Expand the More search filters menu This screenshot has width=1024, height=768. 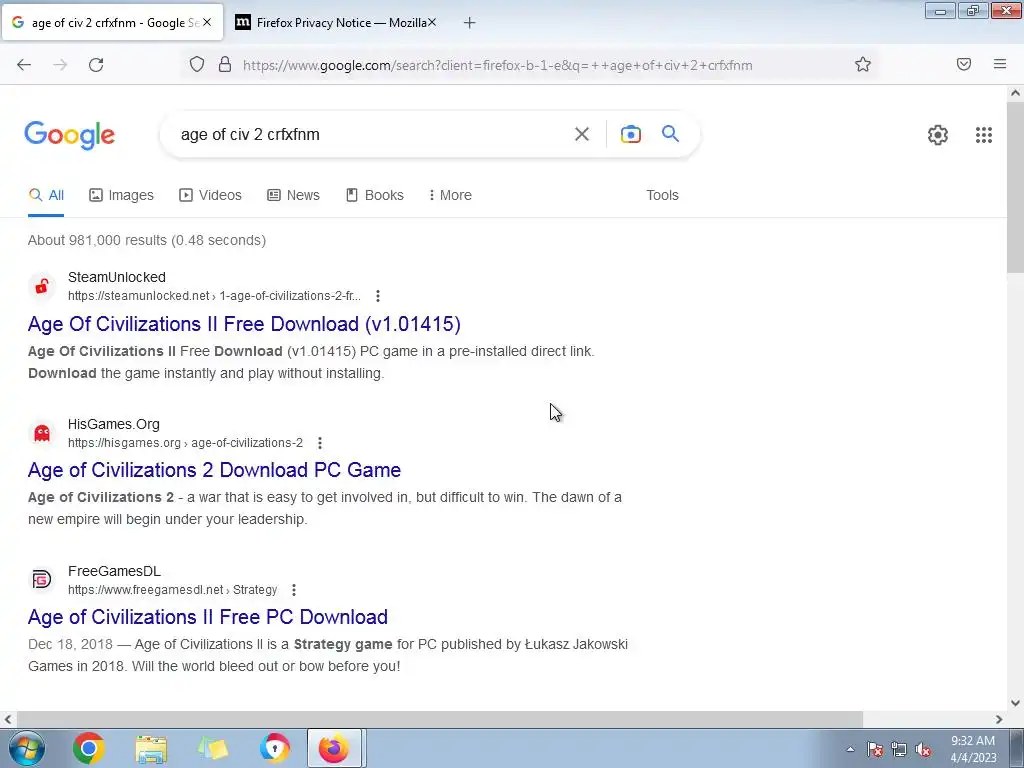[450, 195]
